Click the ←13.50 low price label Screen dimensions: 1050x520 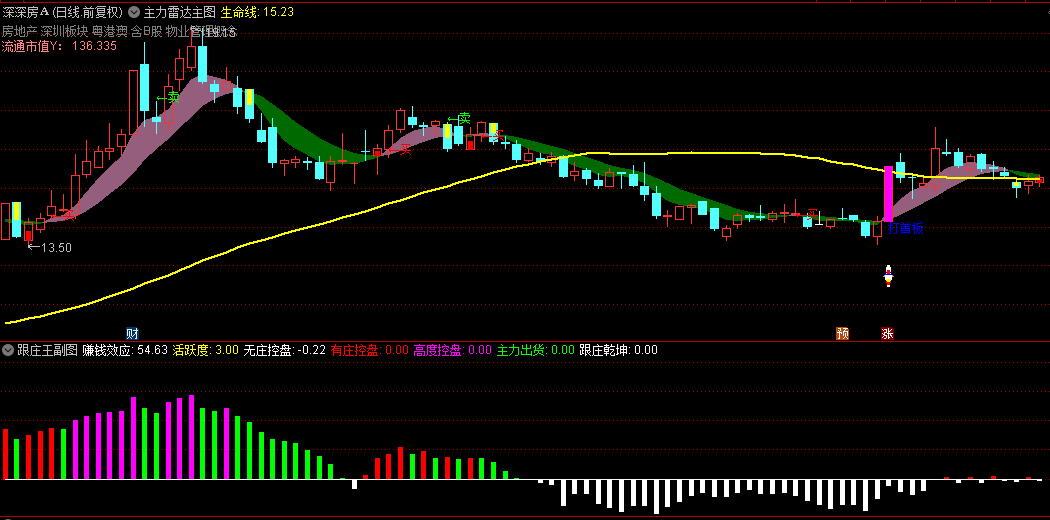point(49,248)
